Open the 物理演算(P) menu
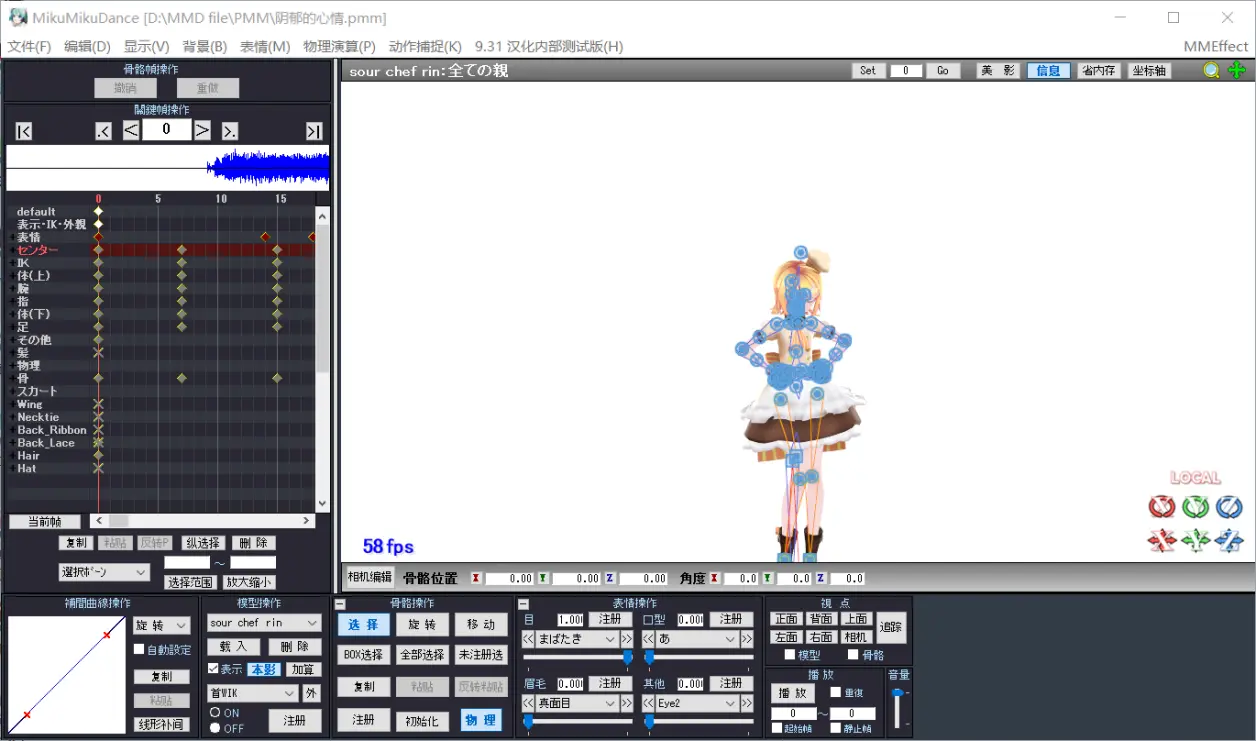1256x741 pixels. [339, 47]
